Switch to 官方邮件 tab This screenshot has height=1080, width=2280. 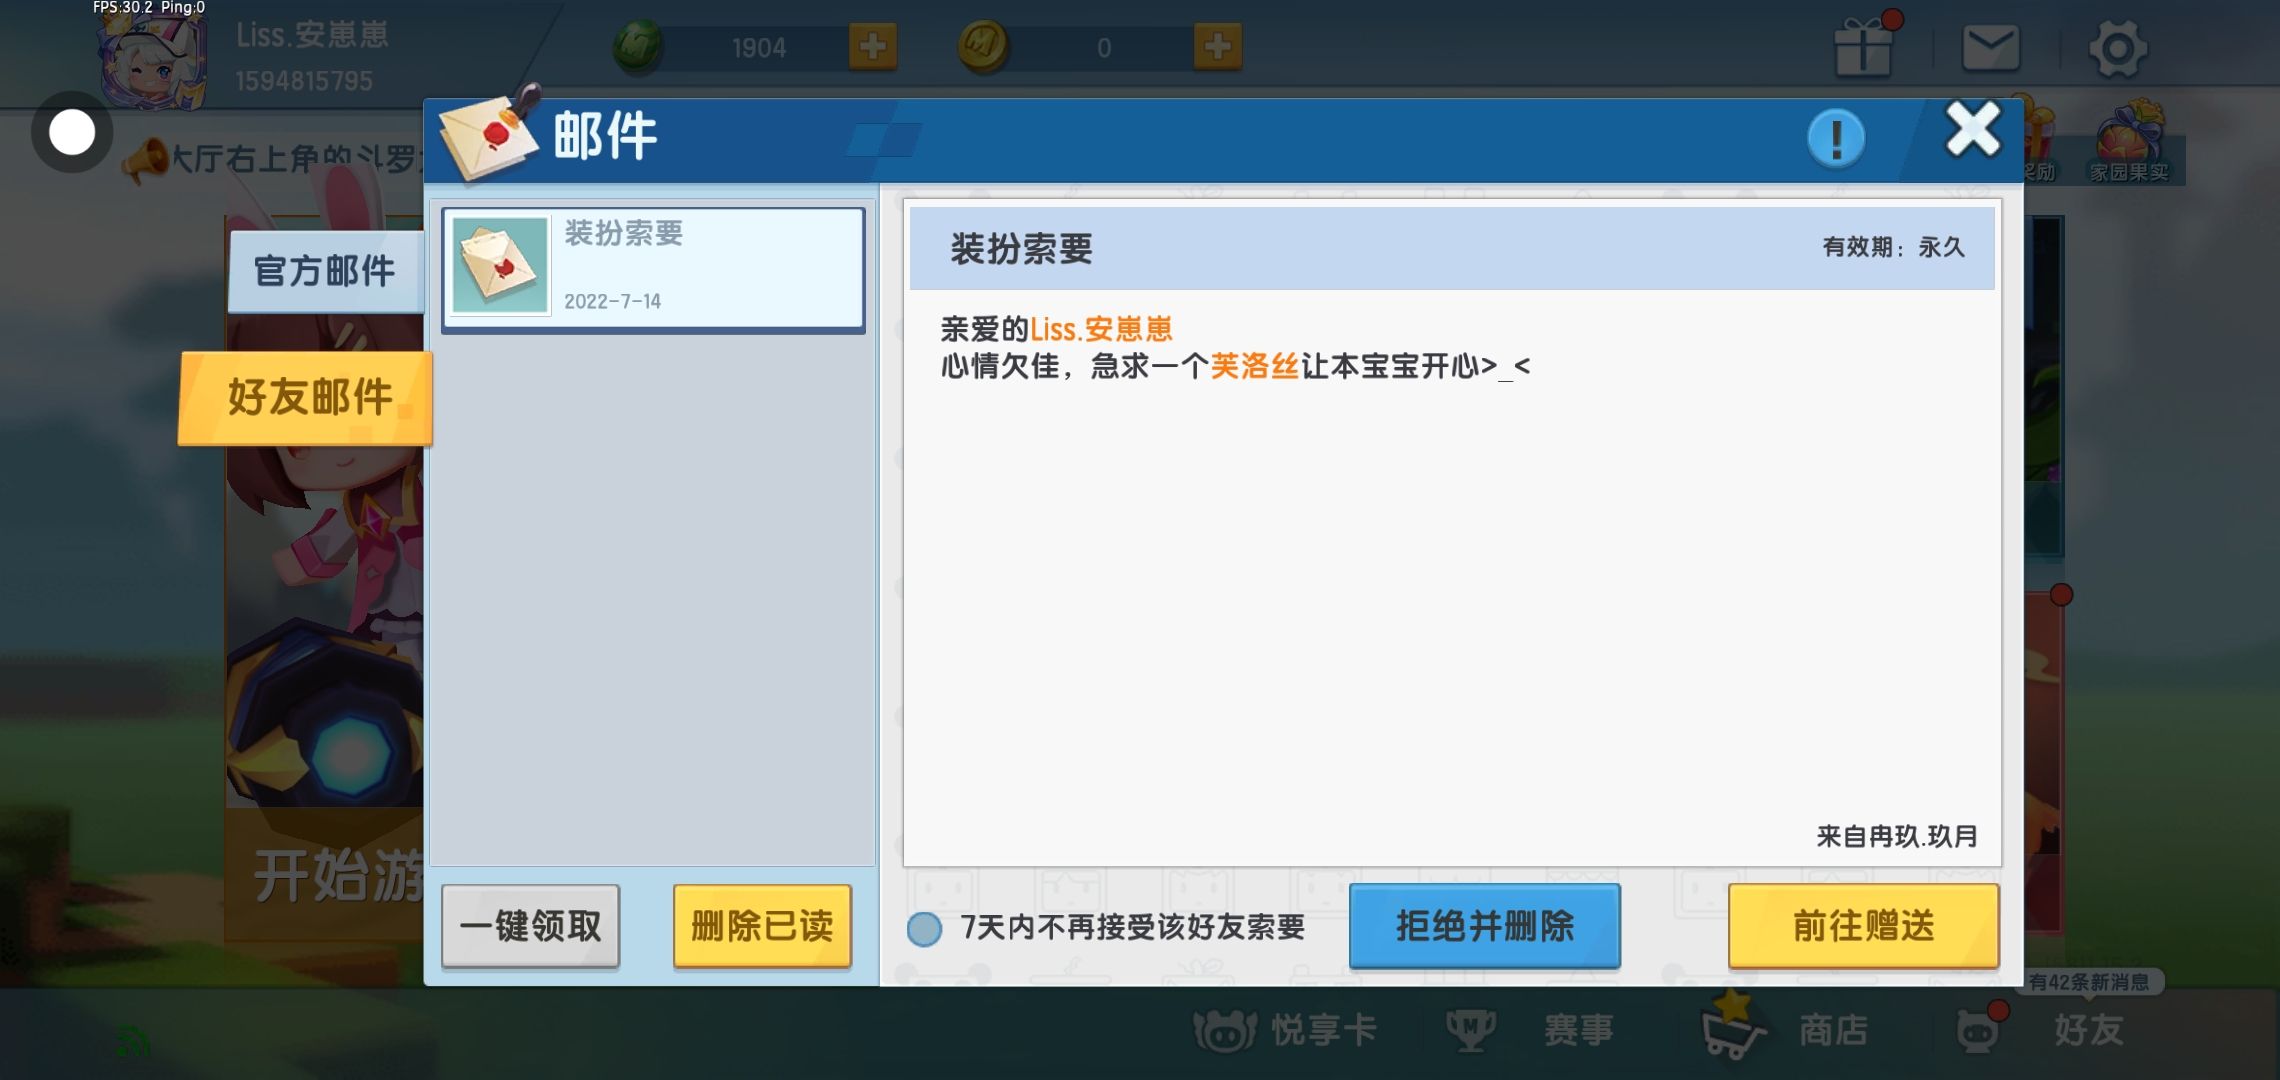(x=324, y=271)
